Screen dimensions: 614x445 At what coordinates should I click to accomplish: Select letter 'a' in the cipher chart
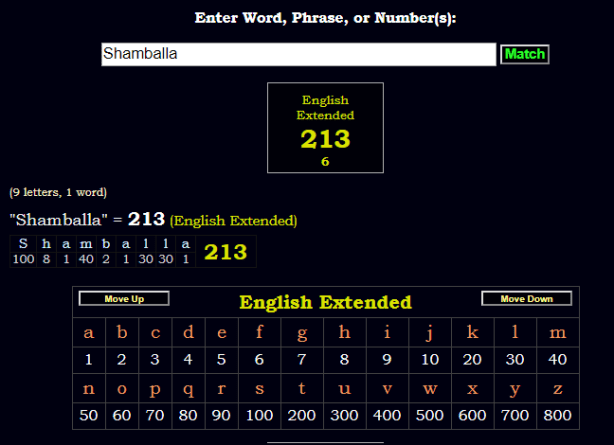pos(89,332)
